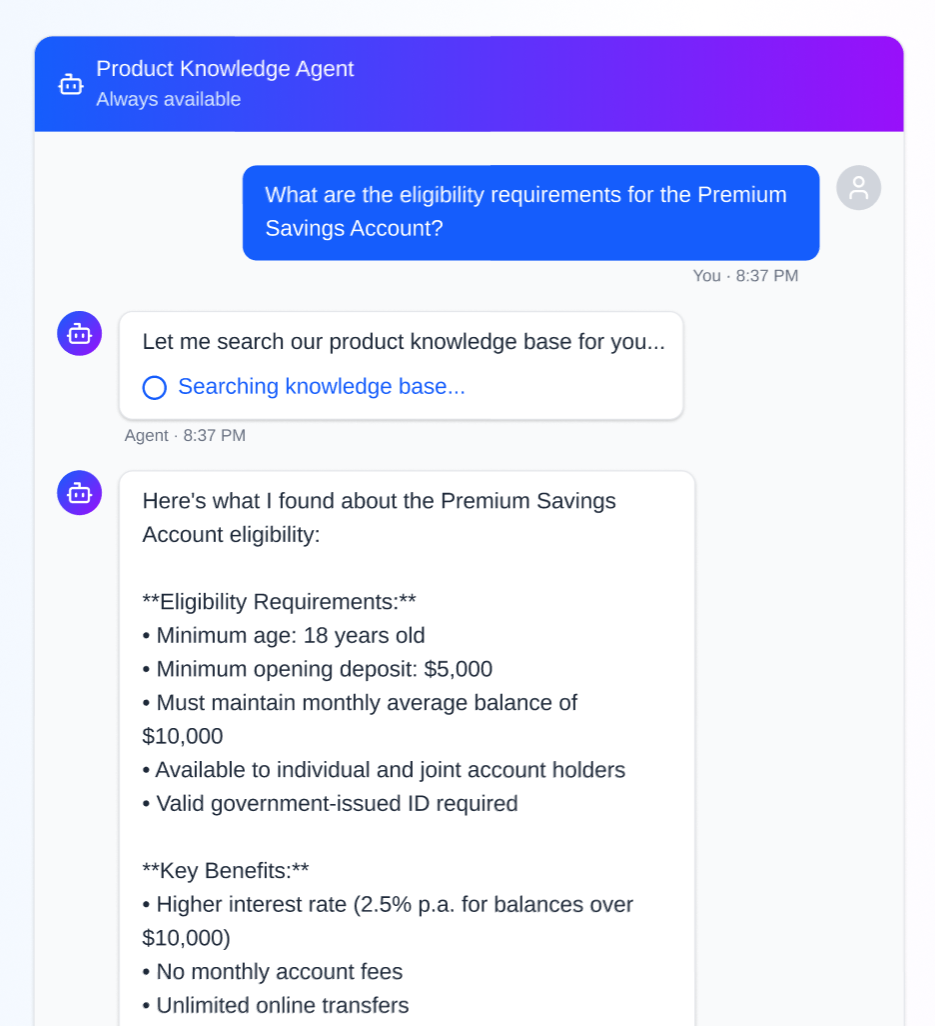Click the "Always available" status text
The height and width of the screenshot is (1026, 935).
(x=168, y=99)
